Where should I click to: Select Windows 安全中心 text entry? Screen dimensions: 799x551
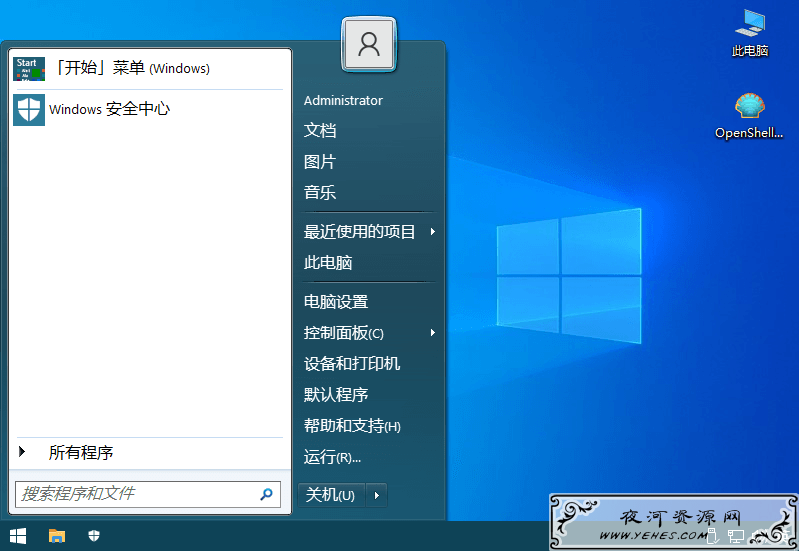(x=110, y=109)
